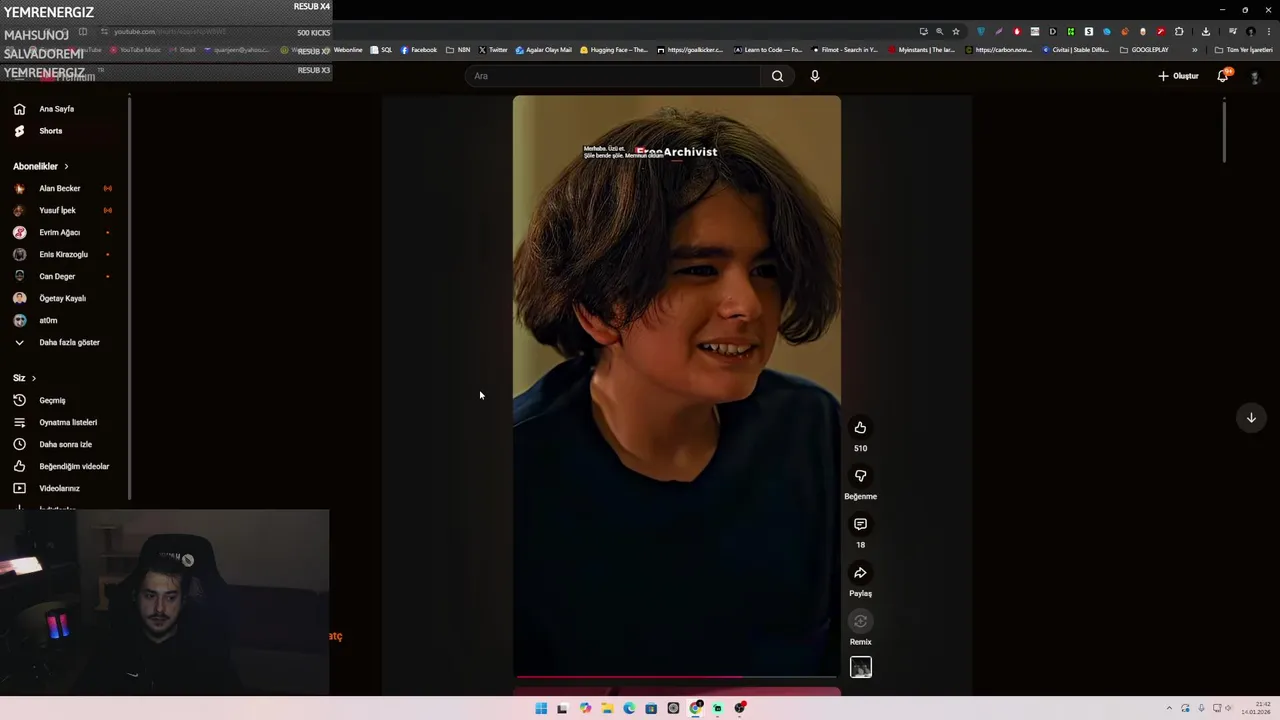
Task: Expand the Siz section chevron
Action: click(33, 378)
